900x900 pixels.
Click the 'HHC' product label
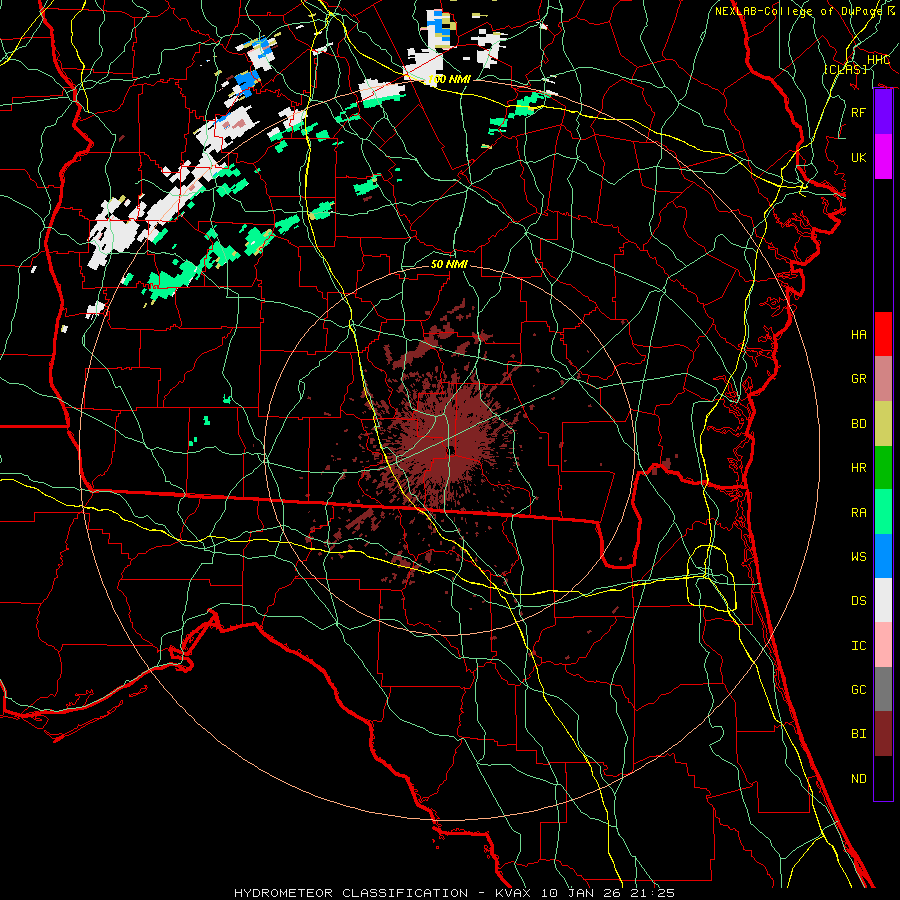pyautogui.click(x=878, y=60)
